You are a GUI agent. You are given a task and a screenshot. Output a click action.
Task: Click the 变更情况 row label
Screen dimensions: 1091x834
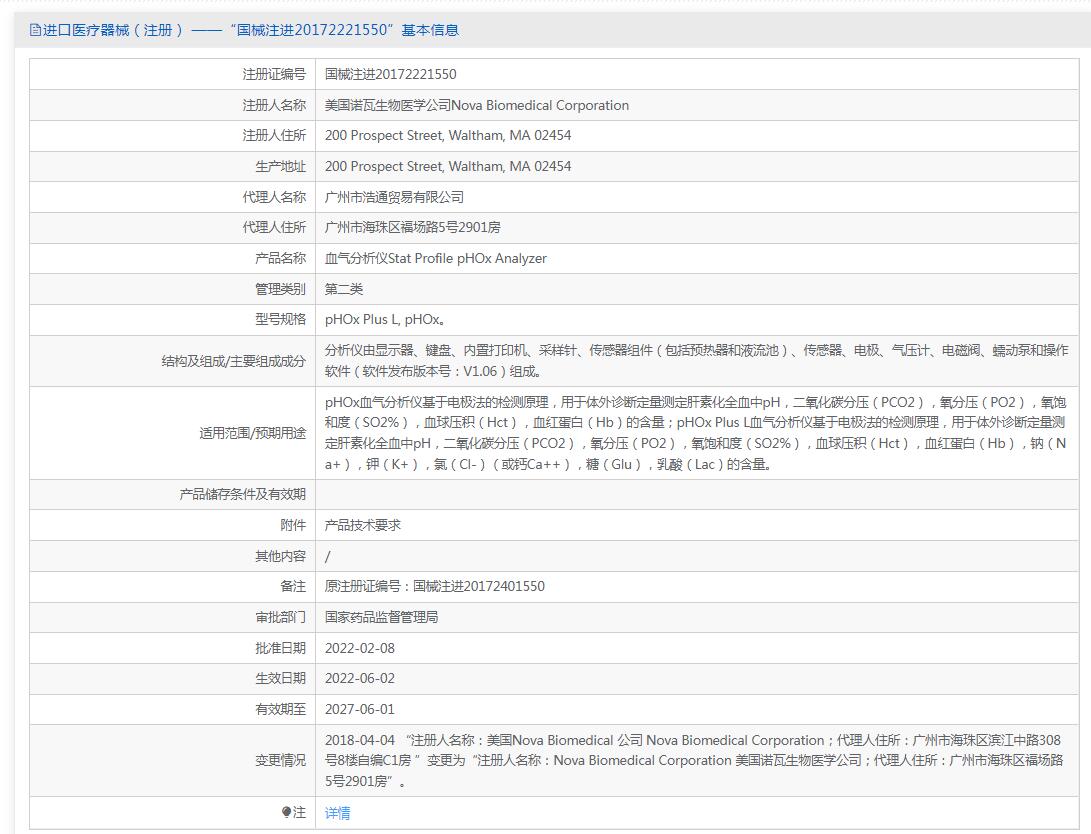tap(280, 760)
